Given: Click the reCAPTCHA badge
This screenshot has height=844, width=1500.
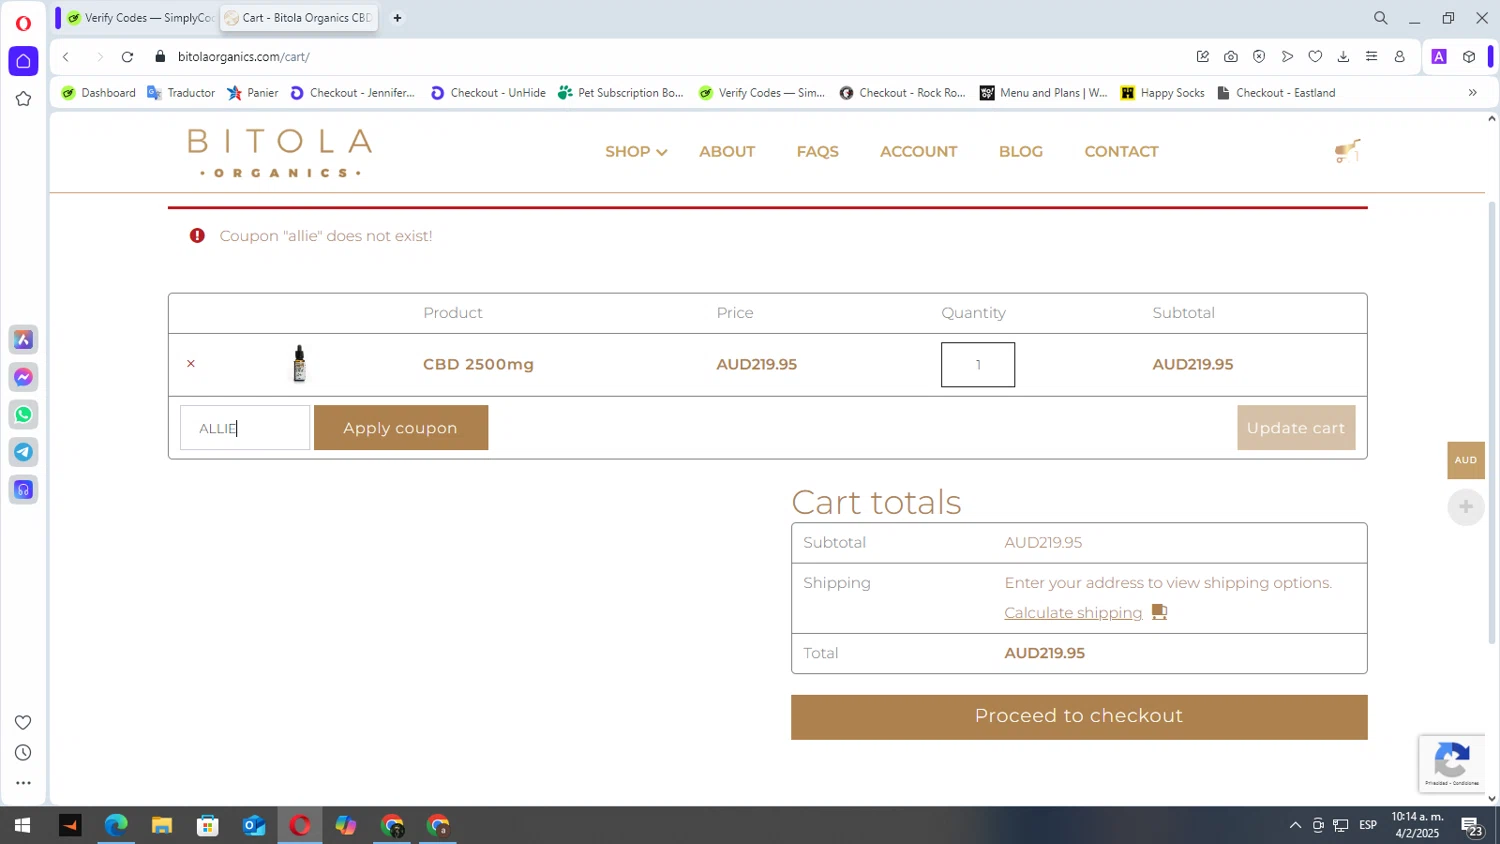Looking at the screenshot, I should 1451,764.
